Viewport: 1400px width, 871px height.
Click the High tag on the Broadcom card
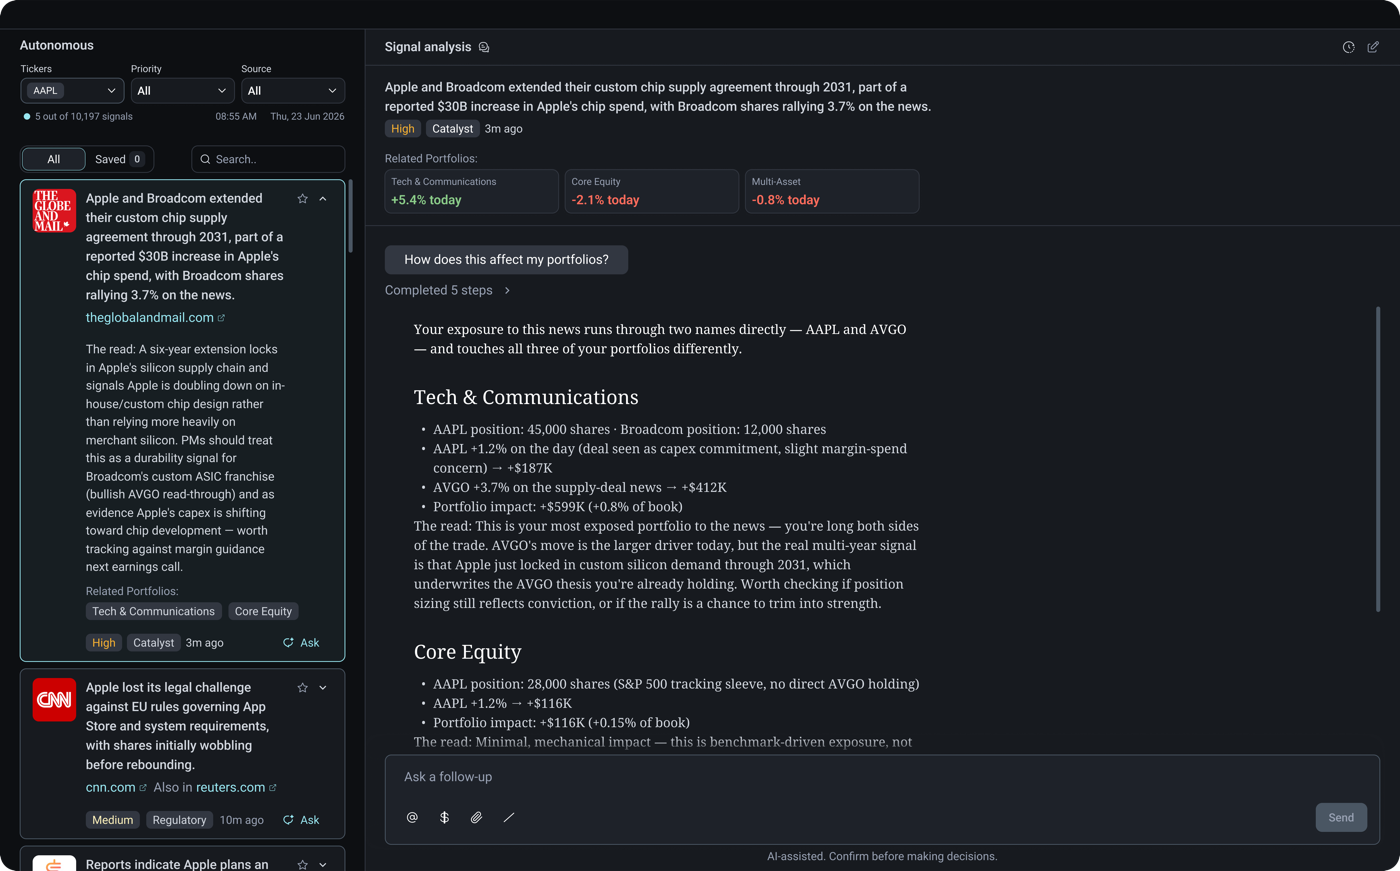tap(103, 642)
